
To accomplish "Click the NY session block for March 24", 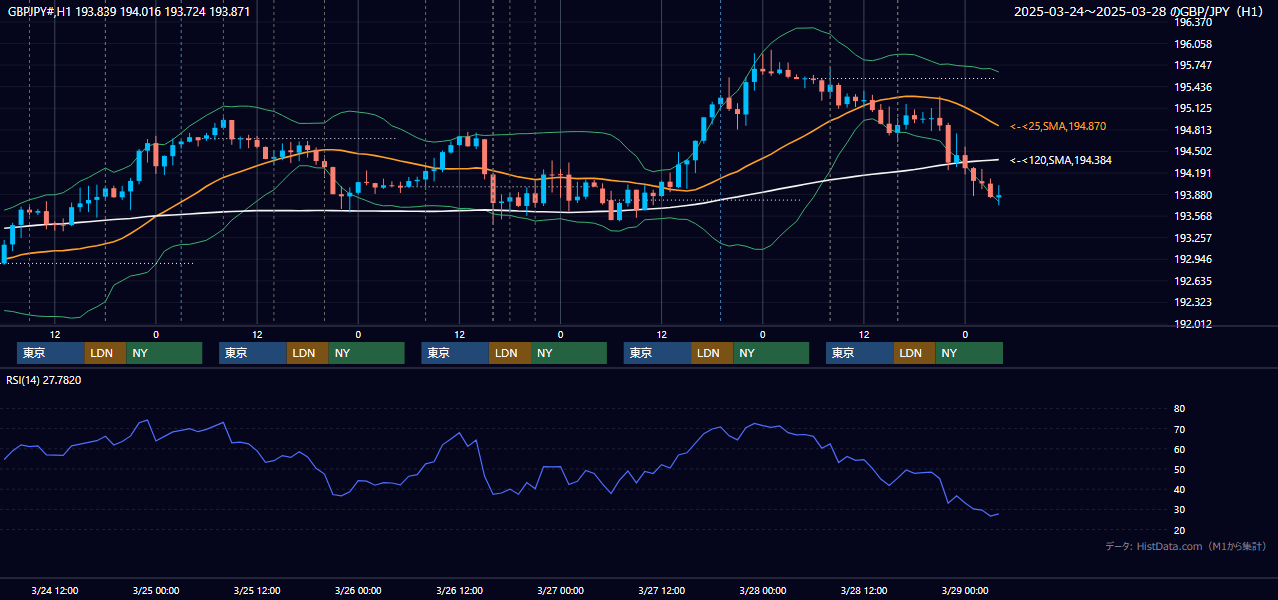I will click(164, 353).
